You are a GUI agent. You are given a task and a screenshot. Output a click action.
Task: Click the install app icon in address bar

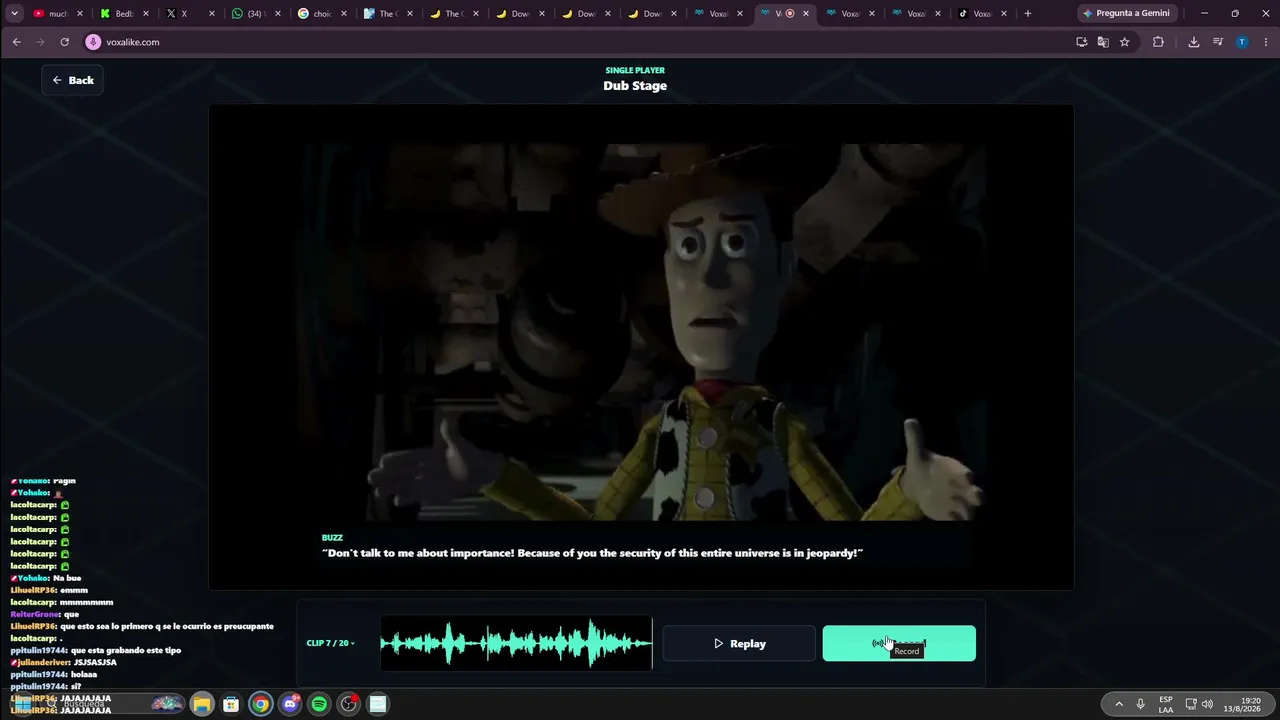(x=1081, y=42)
